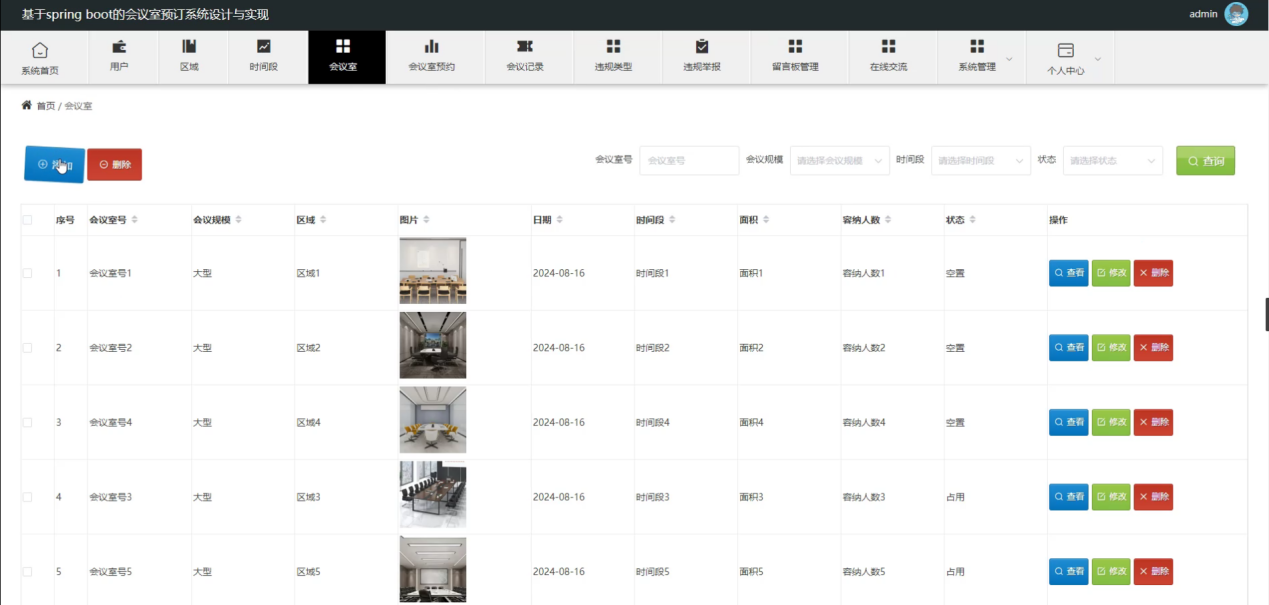Select the 时间段 chart icon
This screenshot has width=1269, height=605.
[264, 47]
